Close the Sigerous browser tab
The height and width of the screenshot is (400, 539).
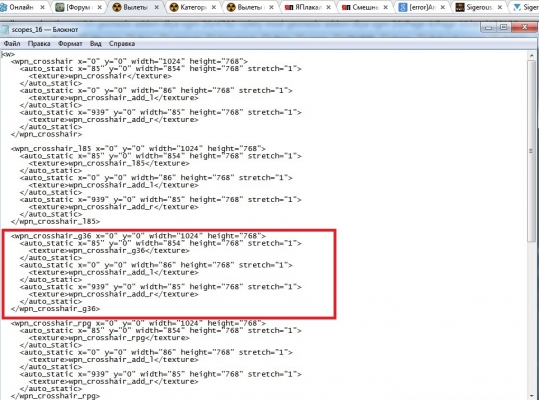coord(499,7)
